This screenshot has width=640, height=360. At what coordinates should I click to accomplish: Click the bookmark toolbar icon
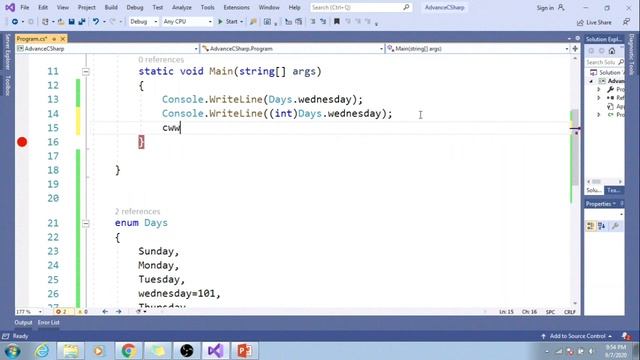337,22
